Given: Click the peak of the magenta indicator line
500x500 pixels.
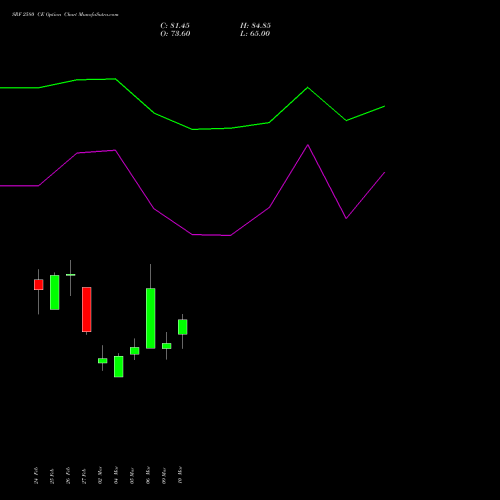Looking at the screenshot, I should tap(308, 145).
